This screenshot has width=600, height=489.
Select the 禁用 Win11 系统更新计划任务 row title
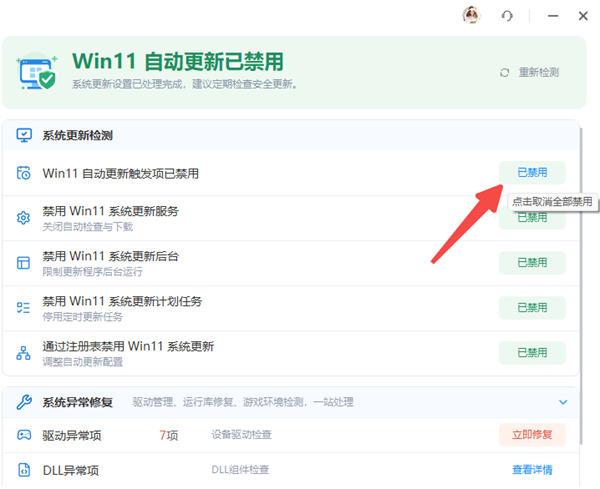122,302
